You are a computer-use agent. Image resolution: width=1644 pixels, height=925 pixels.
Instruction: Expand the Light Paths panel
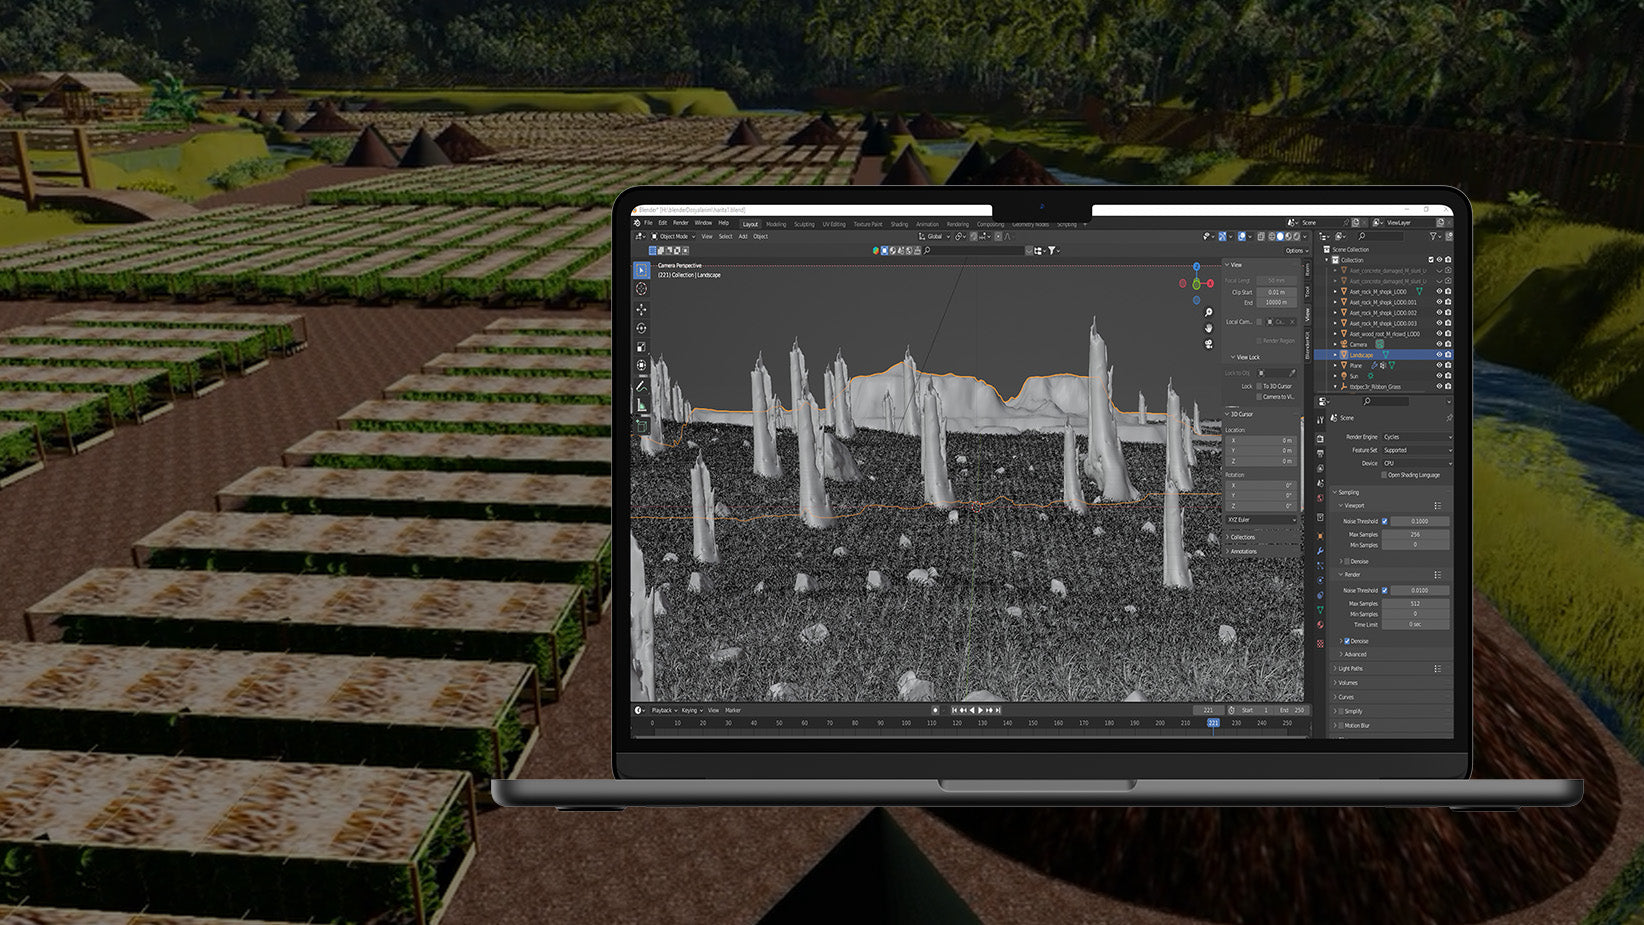[1350, 668]
